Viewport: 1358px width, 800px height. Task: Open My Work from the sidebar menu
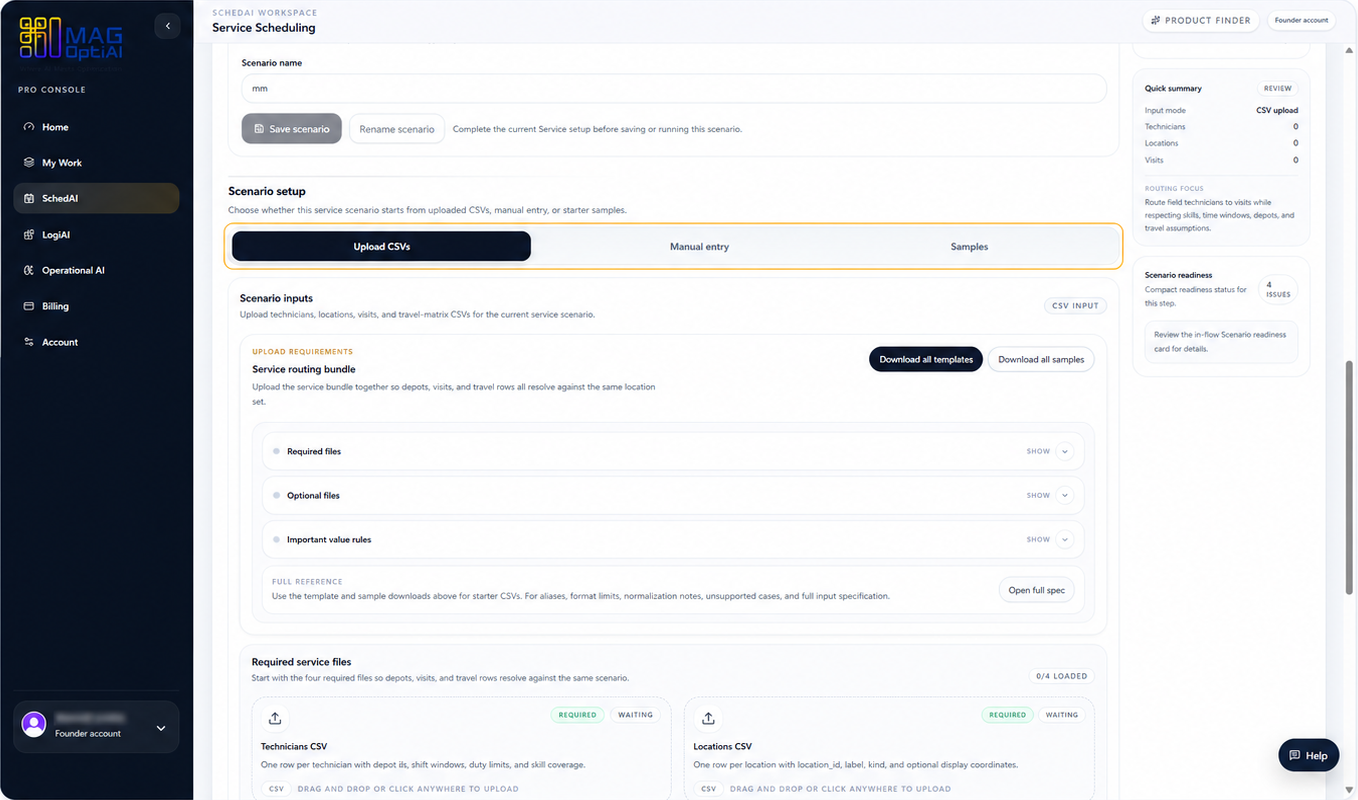pos(96,162)
